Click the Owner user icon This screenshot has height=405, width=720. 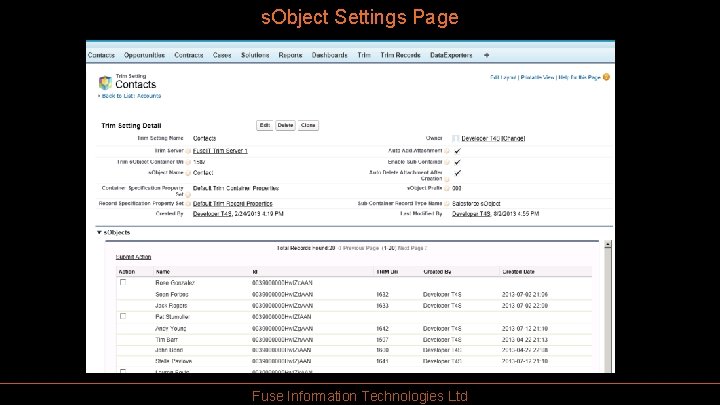455,138
